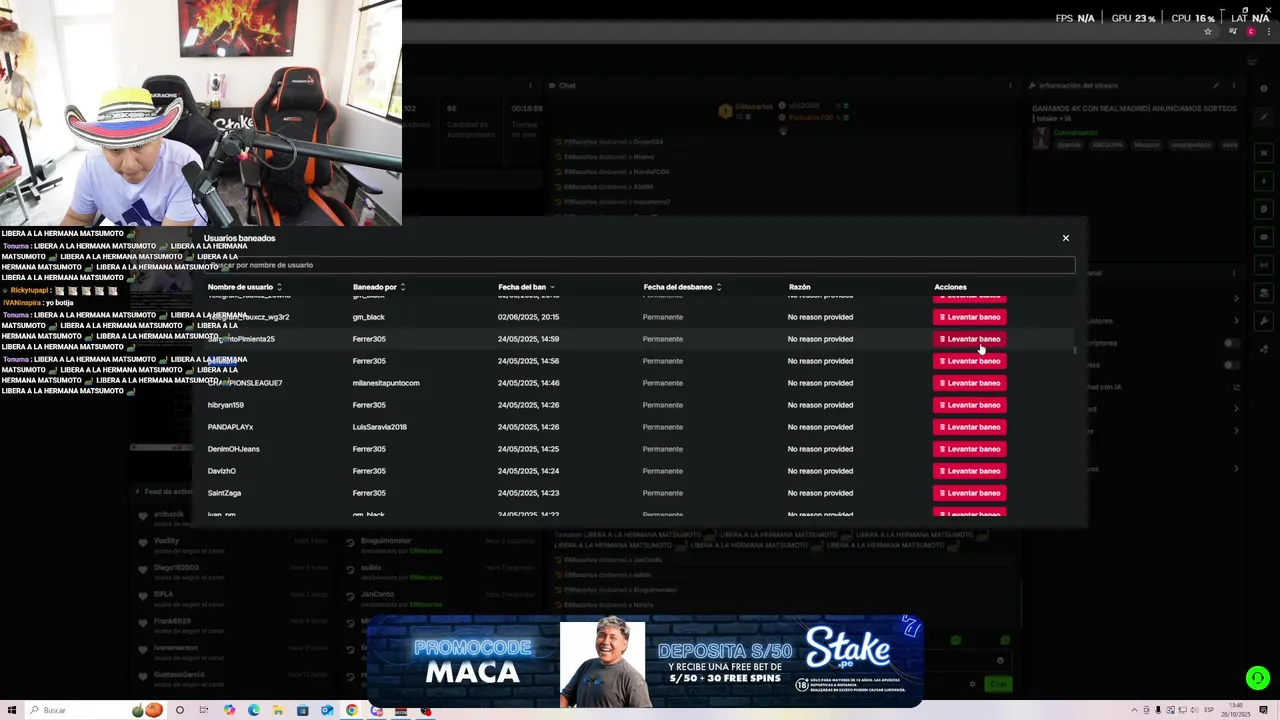This screenshot has height=720, width=1280.
Task: Lift ban in the 24/05/2025, 14:59 row
Action: pyautogui.click(x=969, y=339)
